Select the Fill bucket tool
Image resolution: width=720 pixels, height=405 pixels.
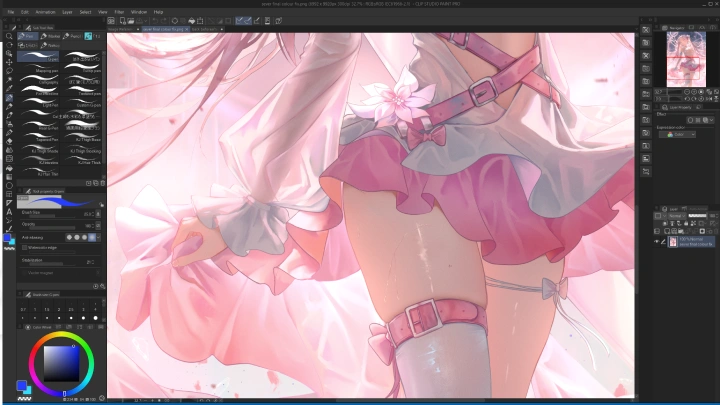pos(9,168)
